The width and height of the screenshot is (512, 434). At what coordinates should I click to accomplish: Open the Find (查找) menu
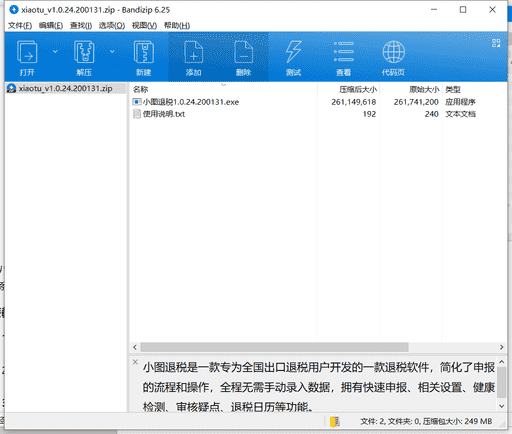[81, 25]
